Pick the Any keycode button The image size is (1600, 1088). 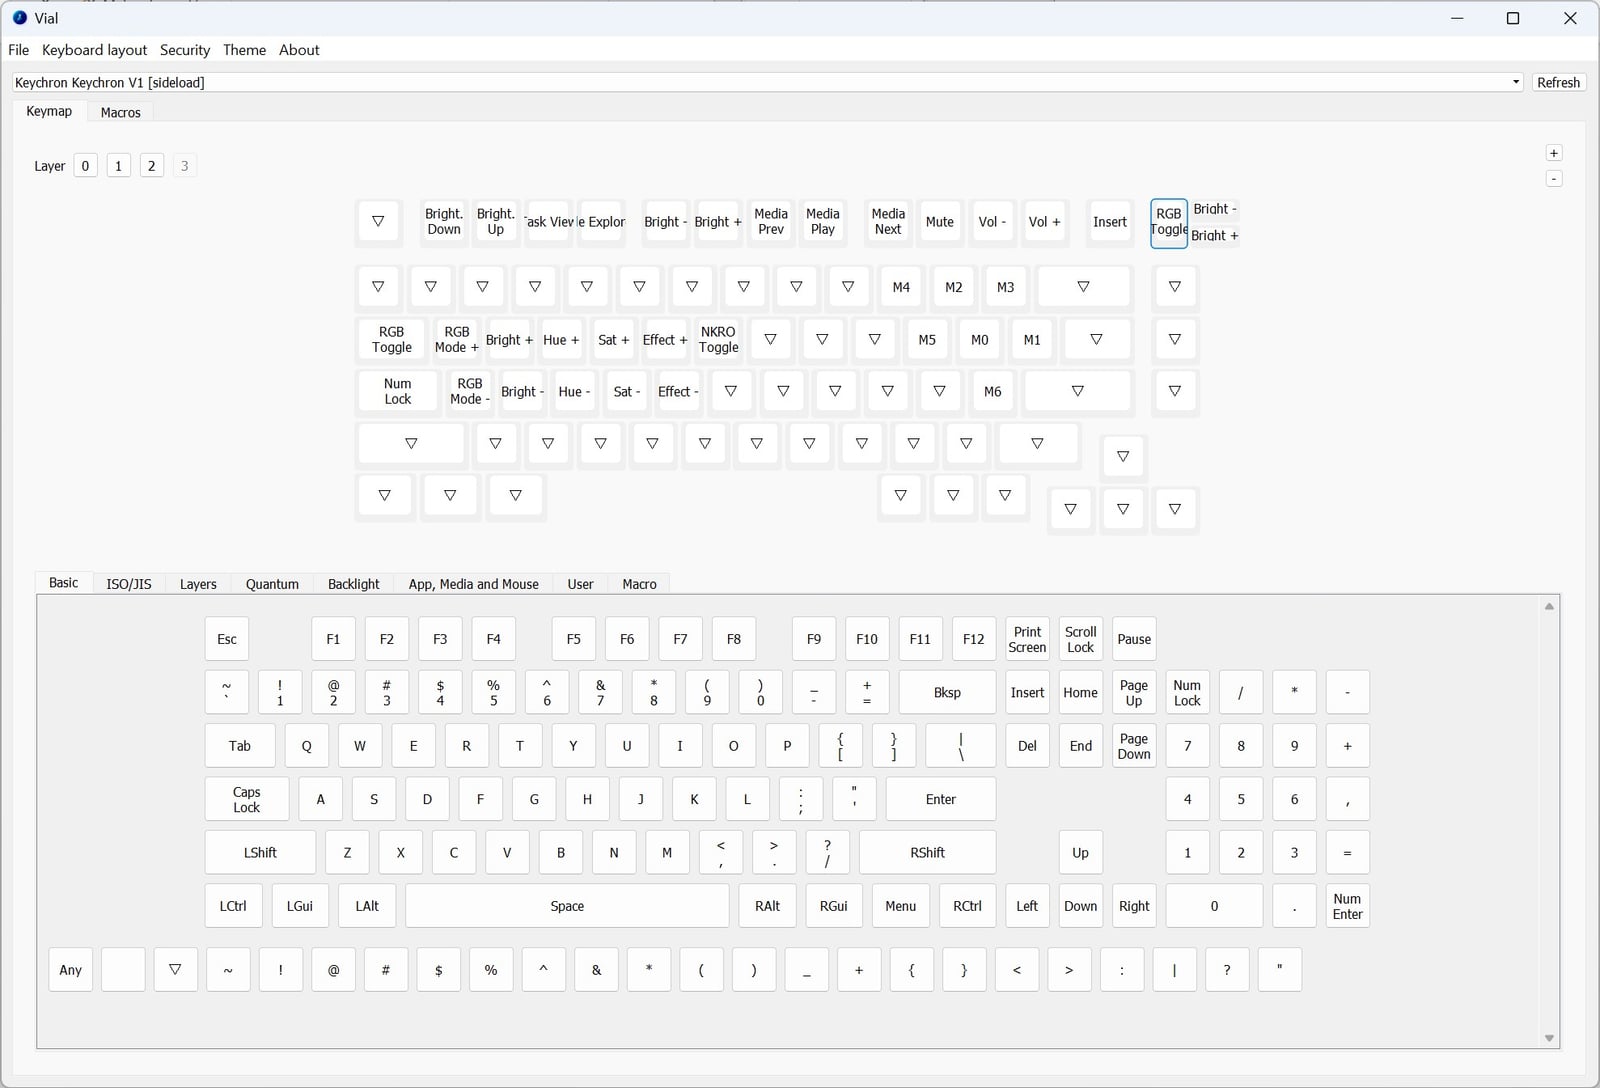pos(71,970)
